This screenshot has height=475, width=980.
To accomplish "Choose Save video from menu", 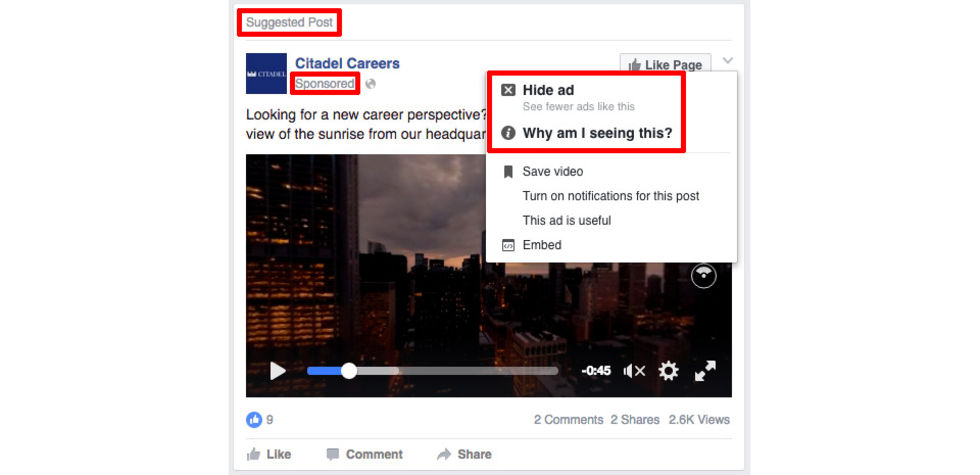I will coord(552,171).
